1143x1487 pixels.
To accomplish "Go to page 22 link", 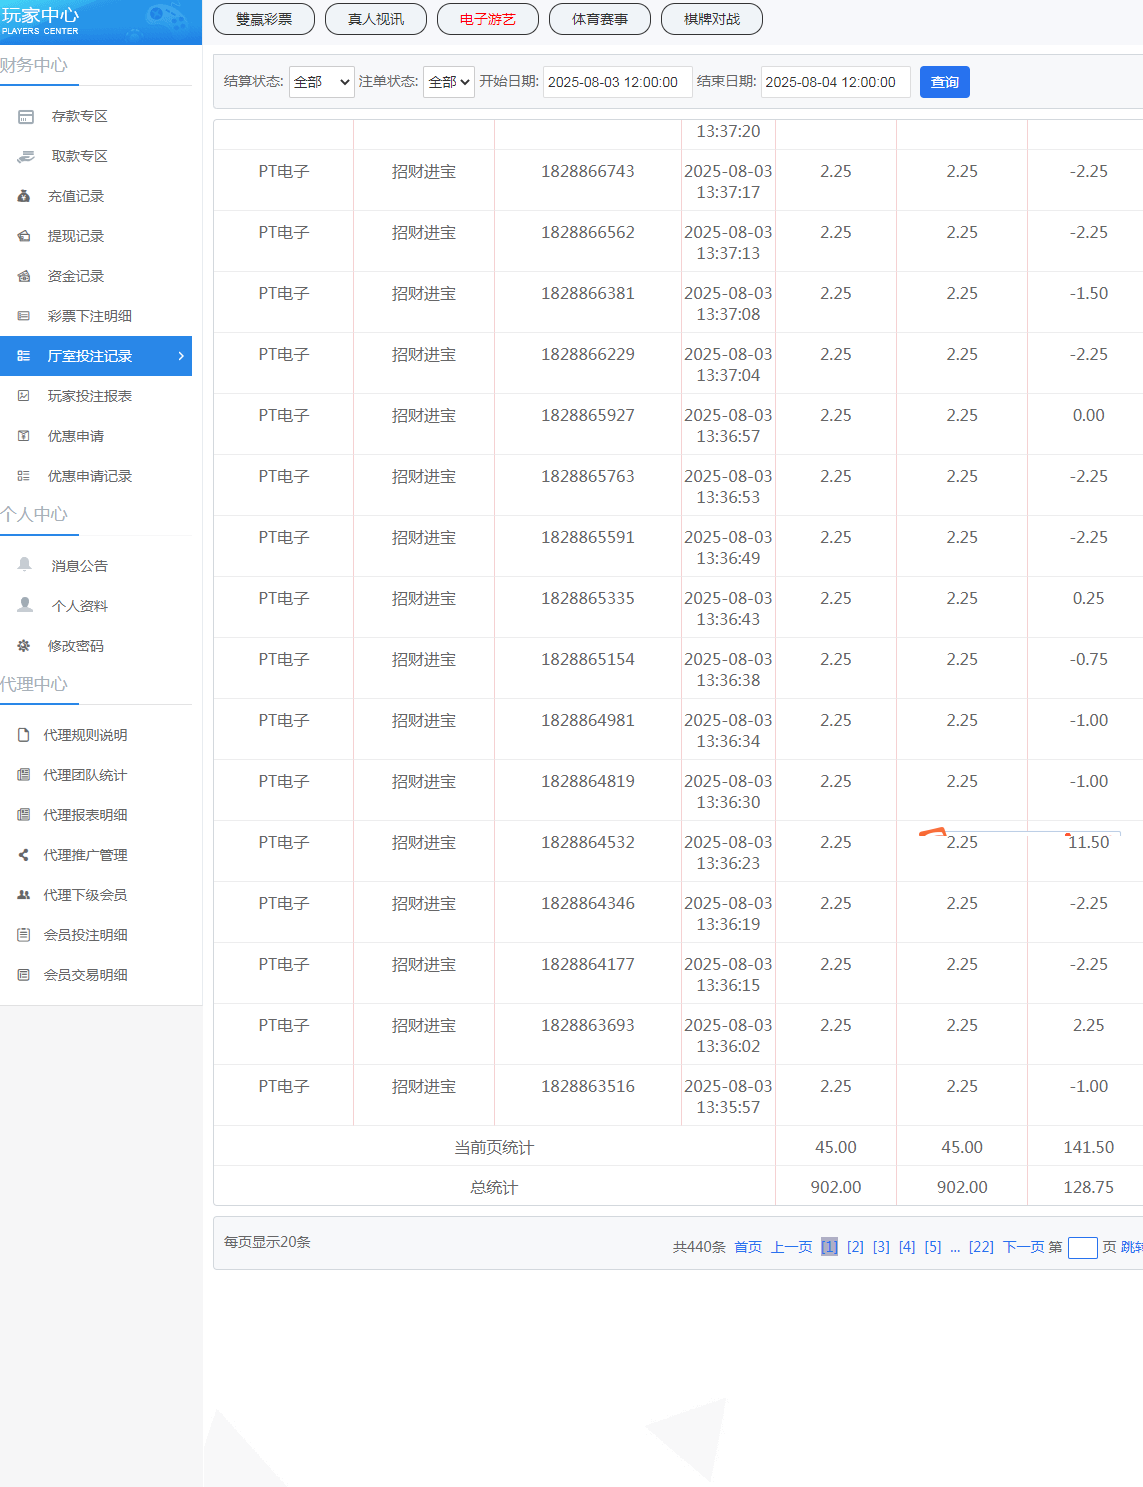I will [x=981, y=1247].
